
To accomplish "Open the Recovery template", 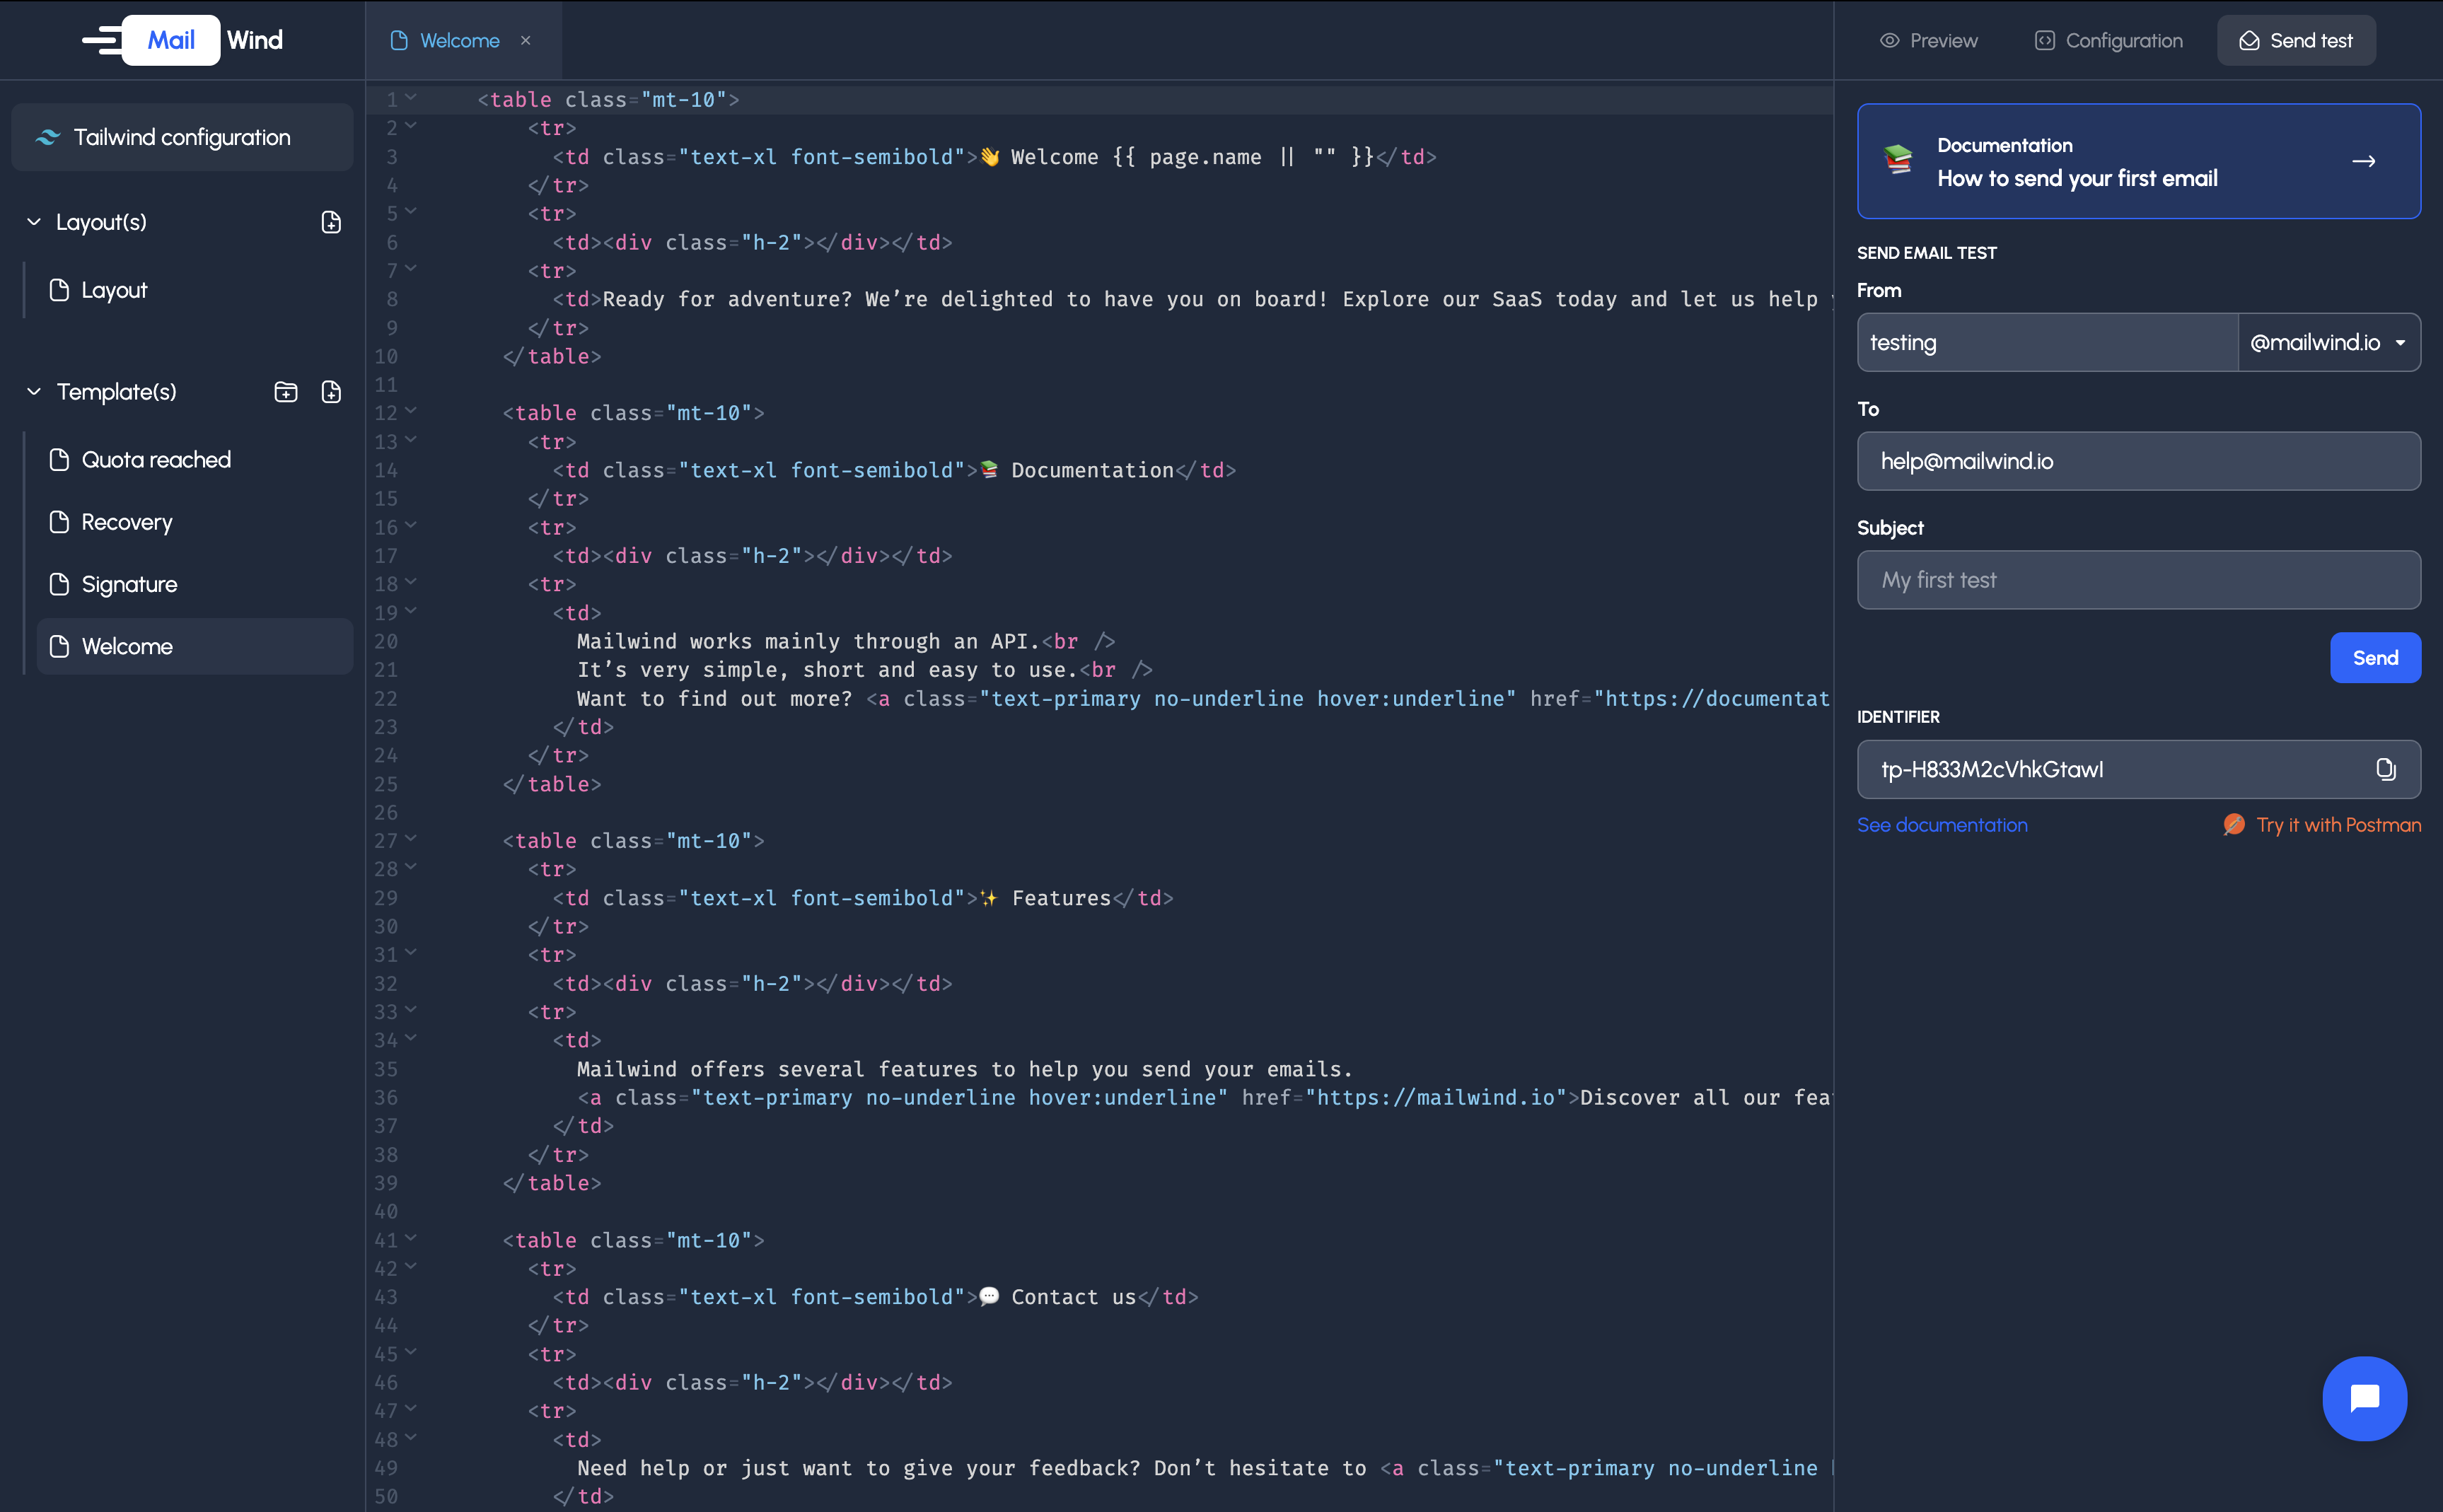I will 194,522.
